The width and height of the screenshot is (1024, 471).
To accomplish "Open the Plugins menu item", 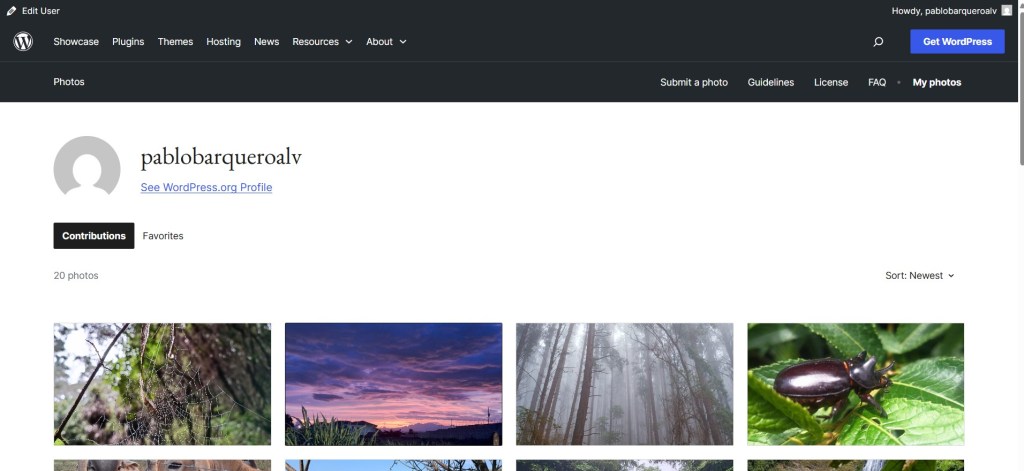I will 128,41.
